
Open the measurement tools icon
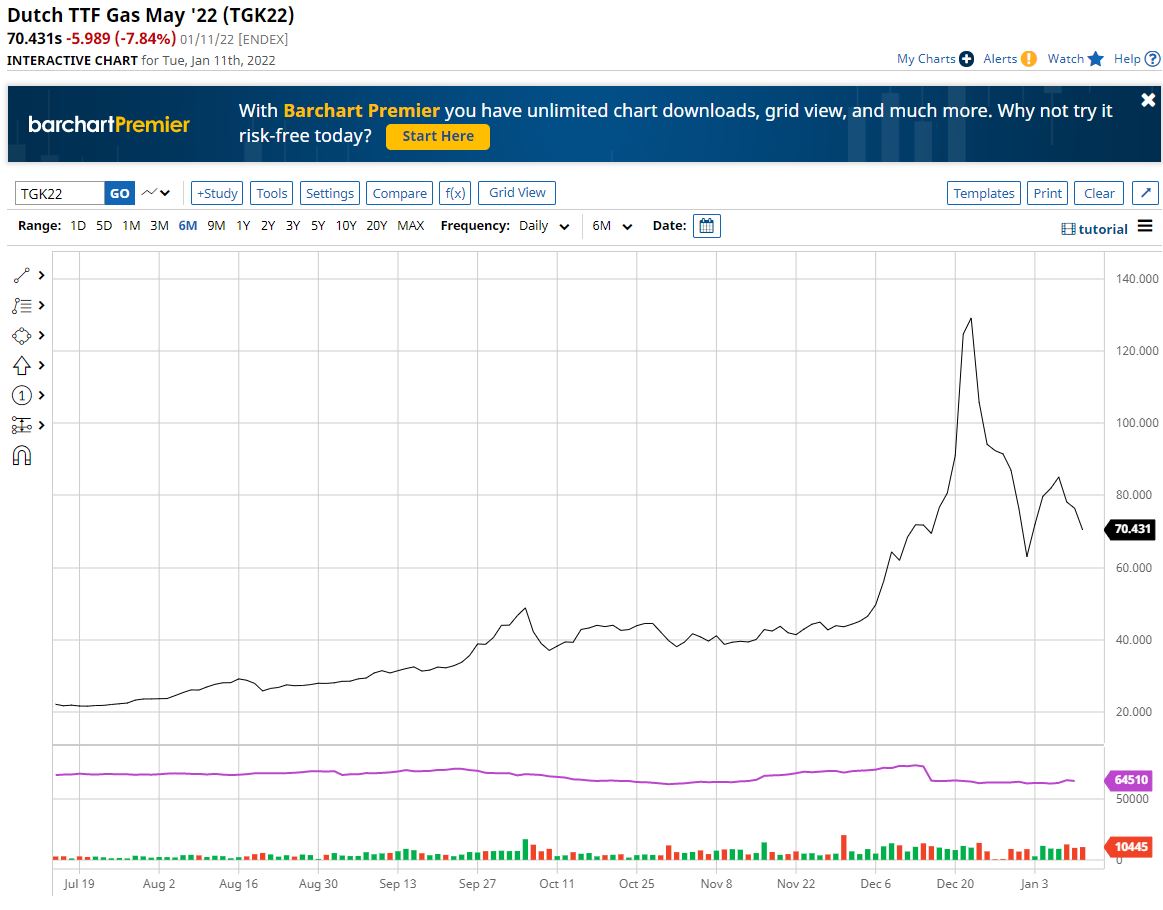pos(22,425)
